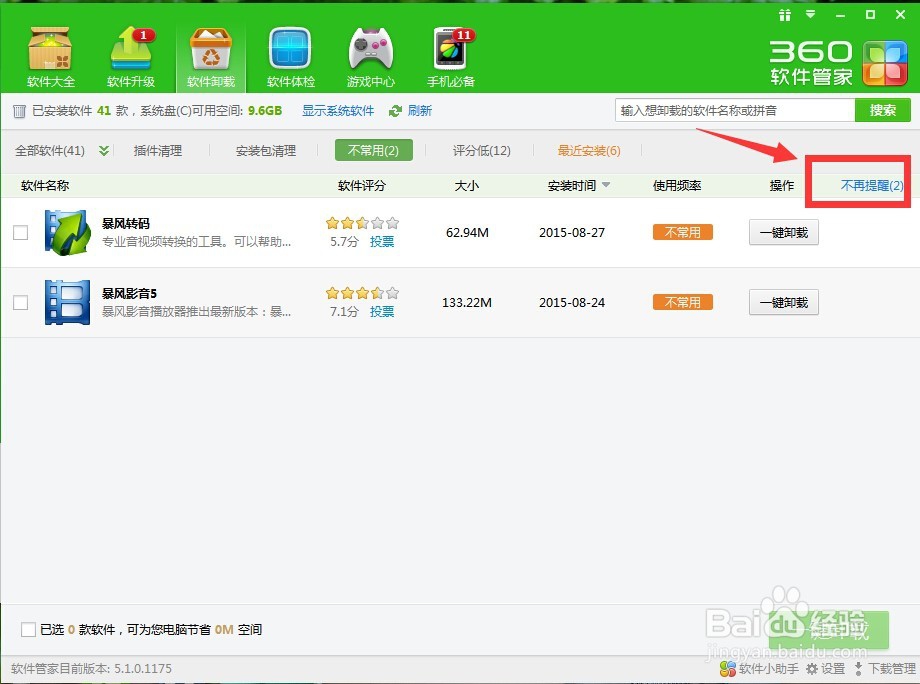Open the 不再提醒(2) link
The width and height of the screenshot is (920, 684).
872,185
